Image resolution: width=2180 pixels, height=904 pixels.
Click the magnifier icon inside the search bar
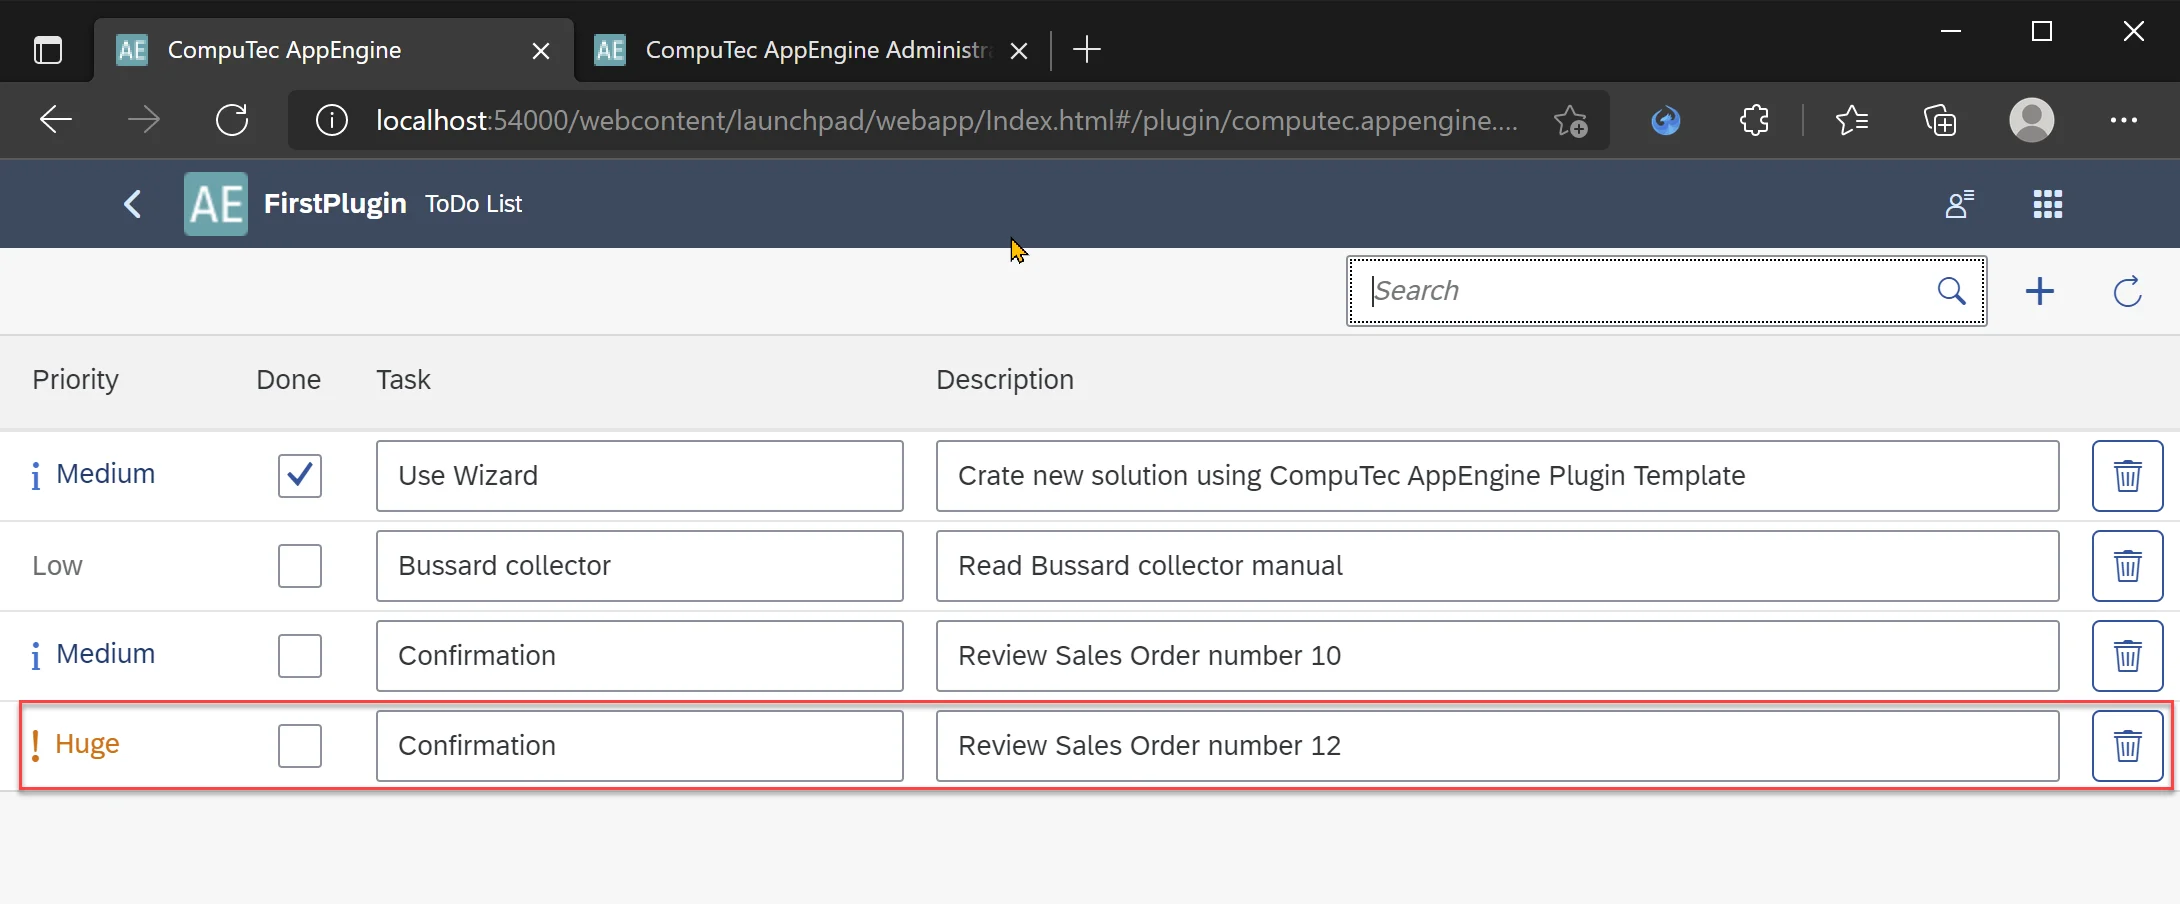pyautogui.click(x=1952, y=291)
